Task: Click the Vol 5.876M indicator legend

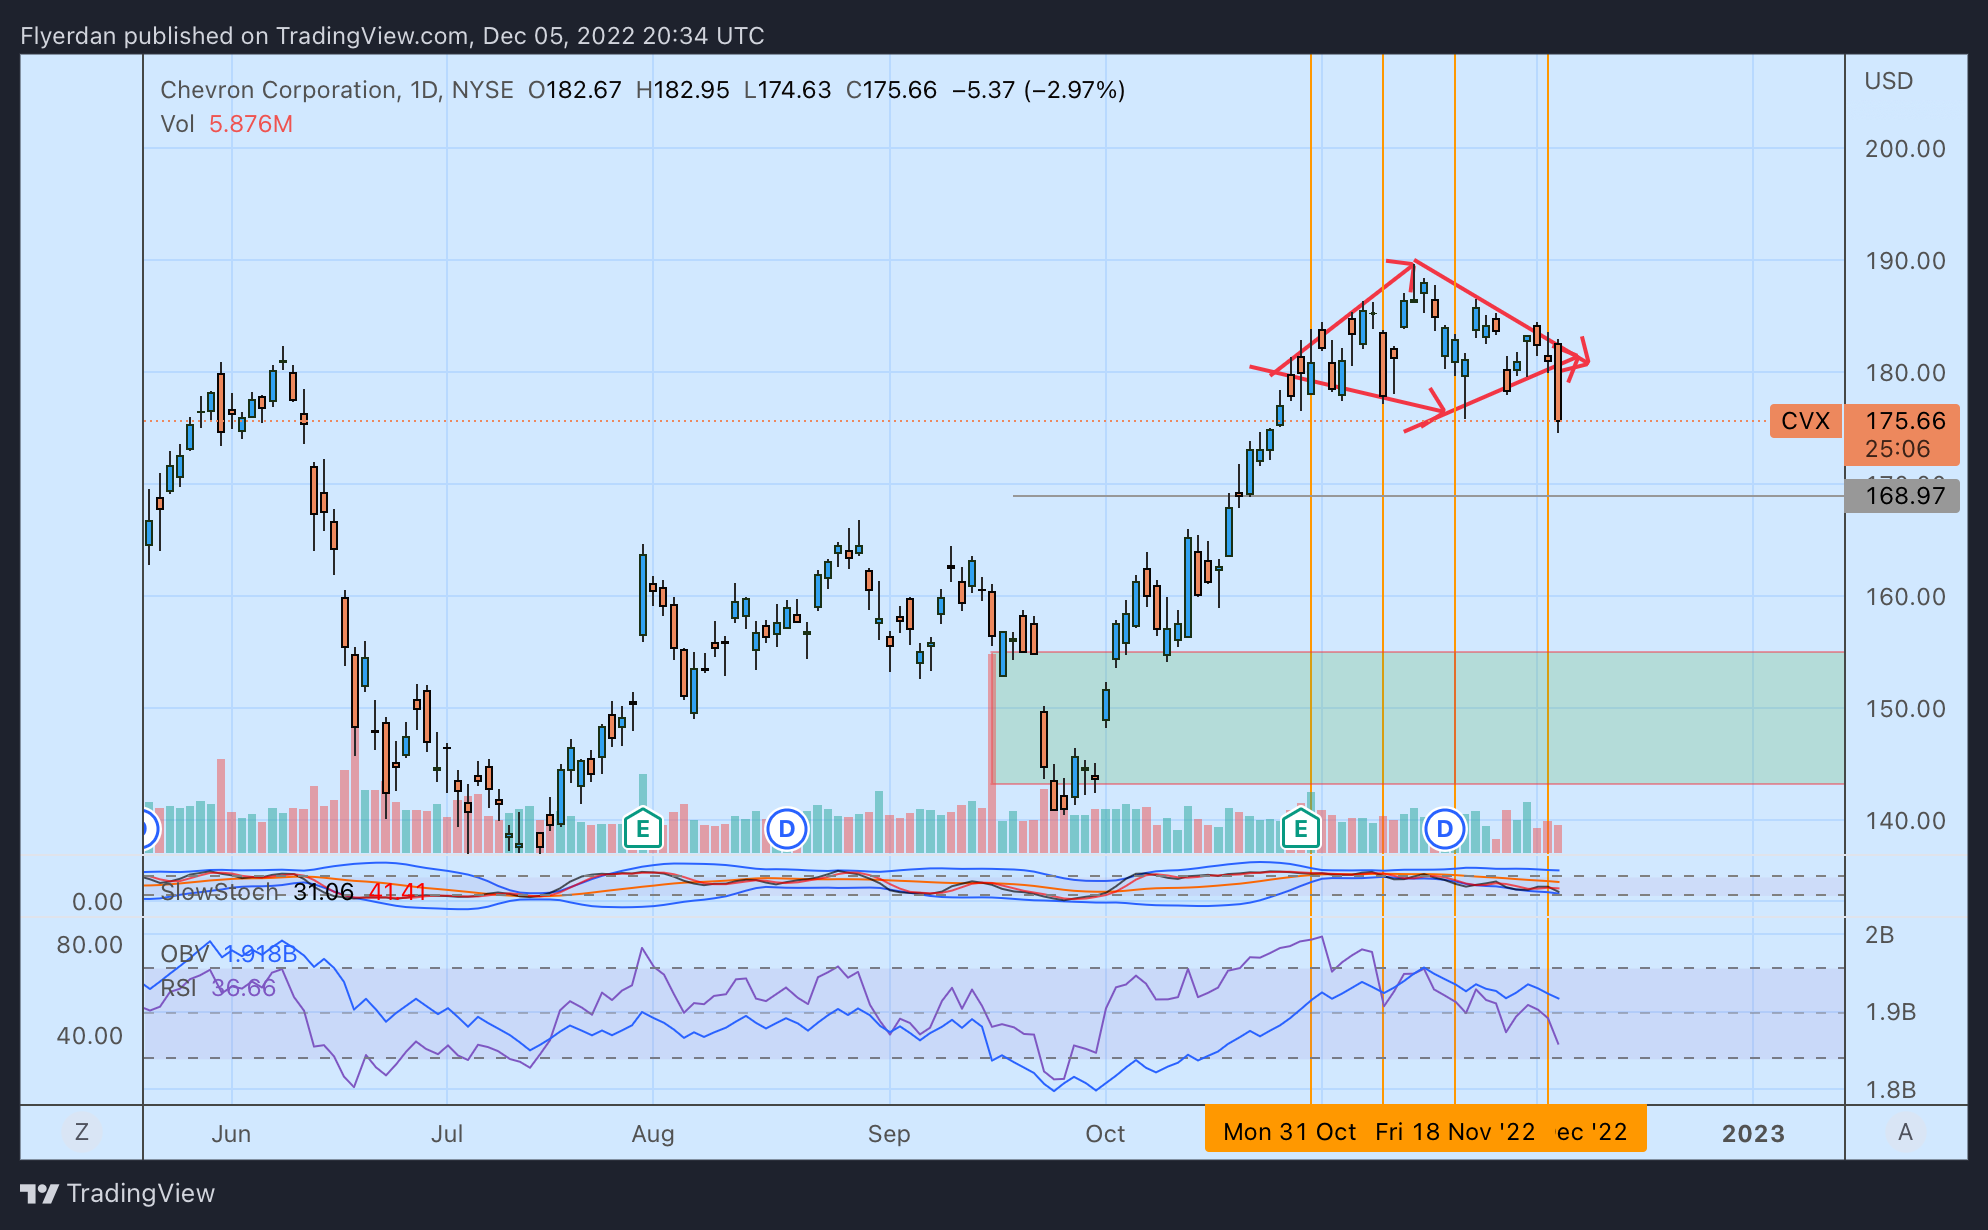Action: point(227,124)
